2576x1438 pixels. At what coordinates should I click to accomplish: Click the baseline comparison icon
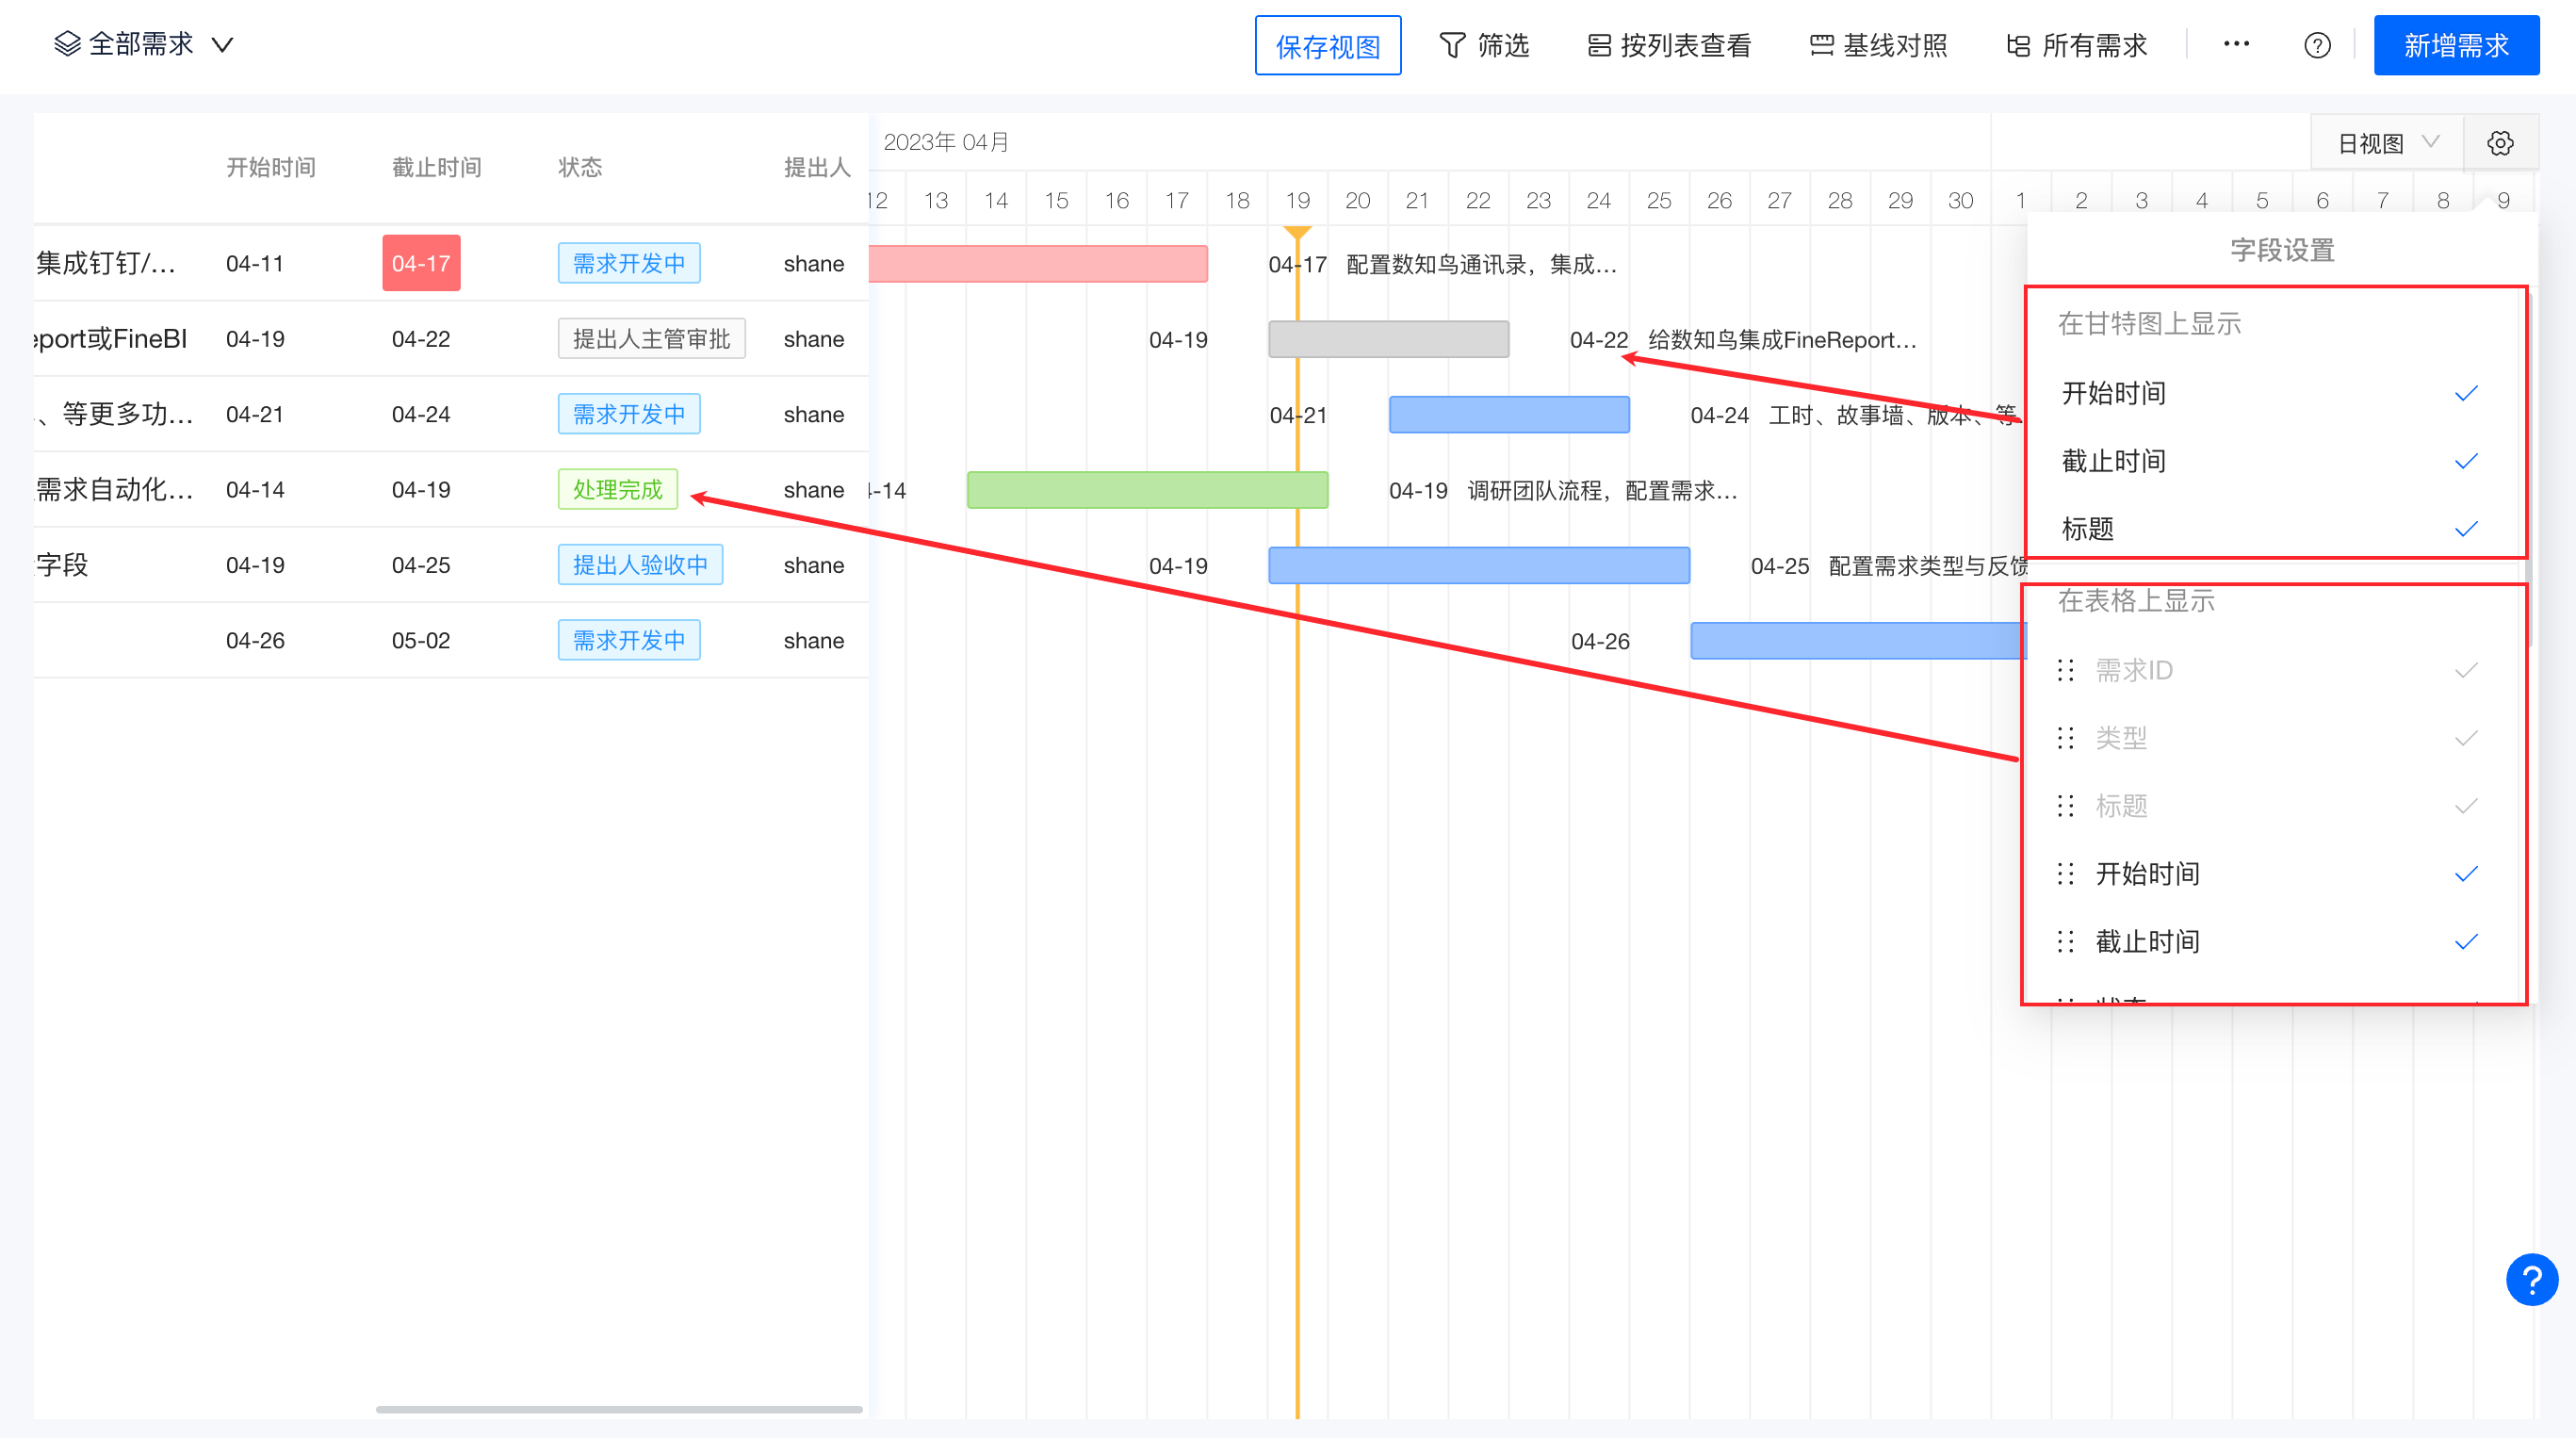pyautogui.click(x=1821, y=45)
